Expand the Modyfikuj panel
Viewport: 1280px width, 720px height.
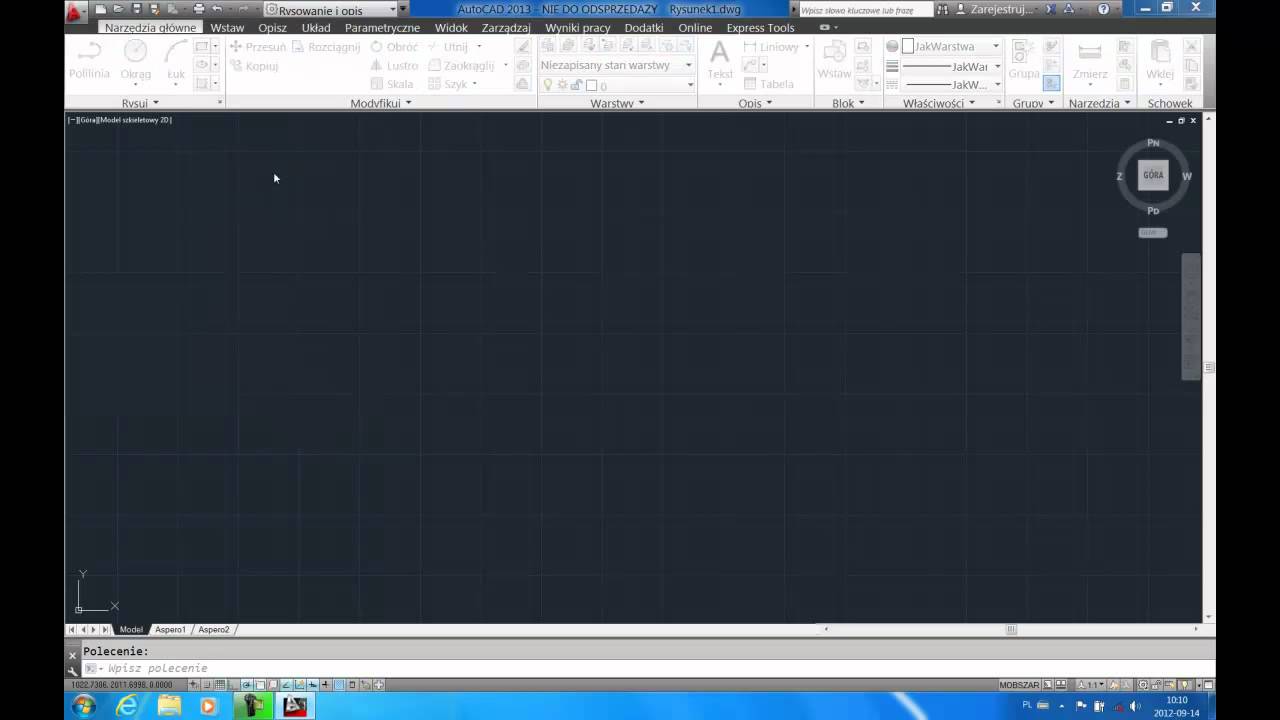tap(380, 103)
